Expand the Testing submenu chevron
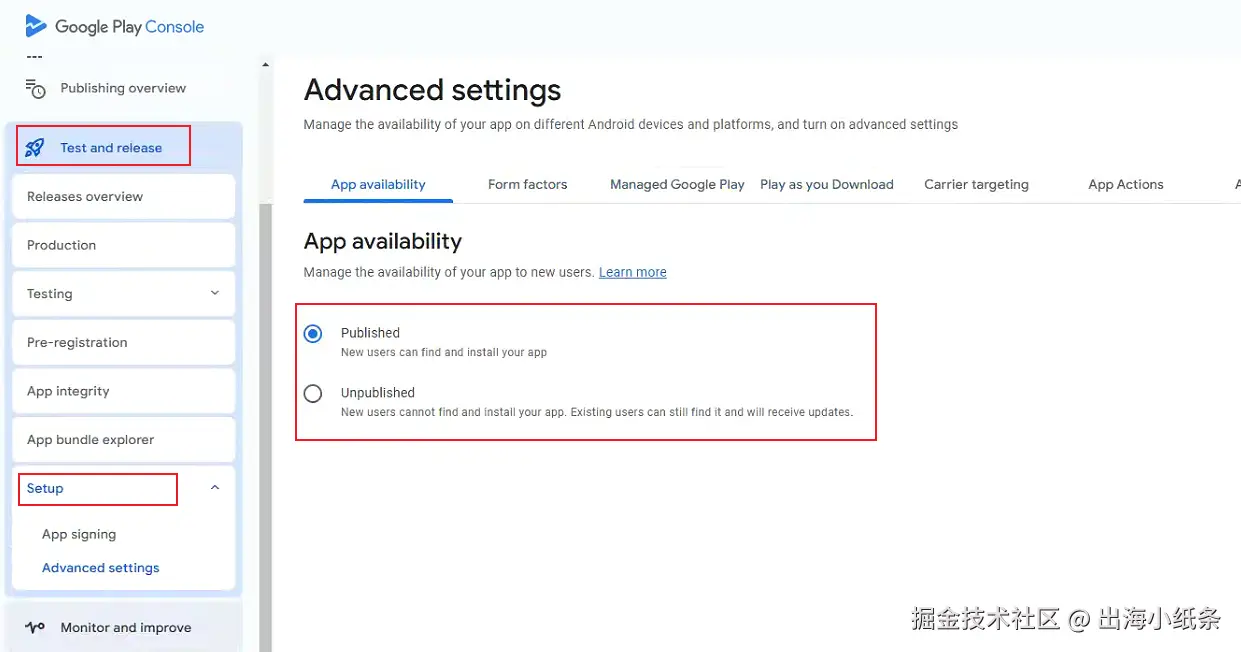The height and width of the screenshot is (652, 1241). [x=214, y=293]
